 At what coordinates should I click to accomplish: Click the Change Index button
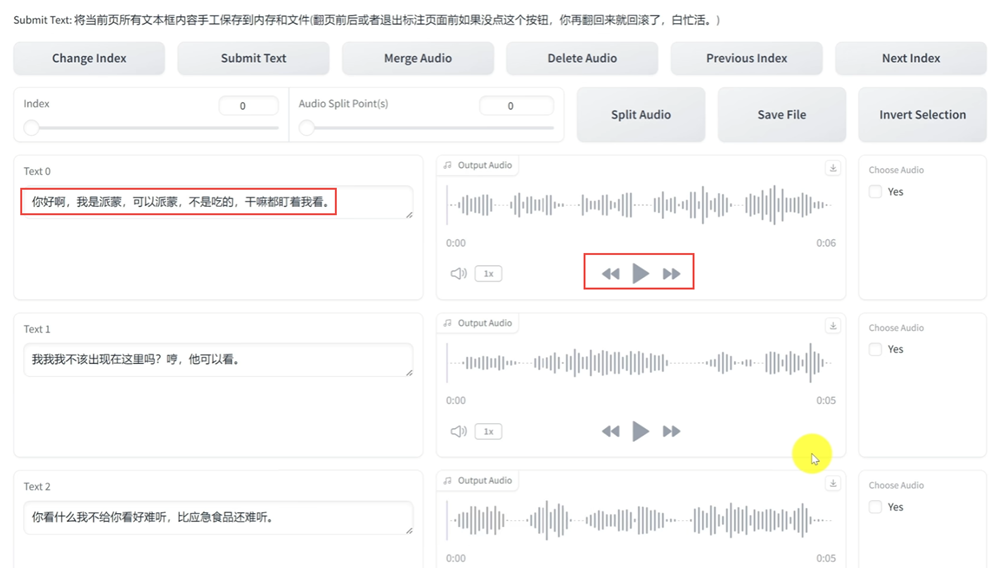(89, 58)
